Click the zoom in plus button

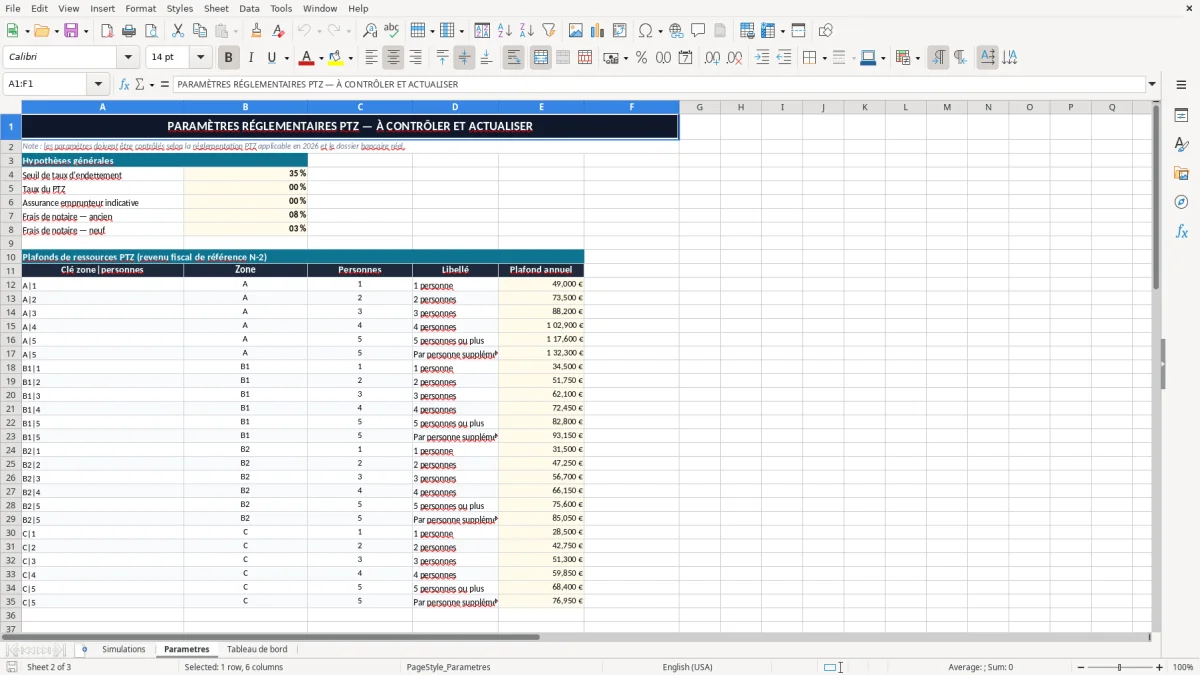1160,667
